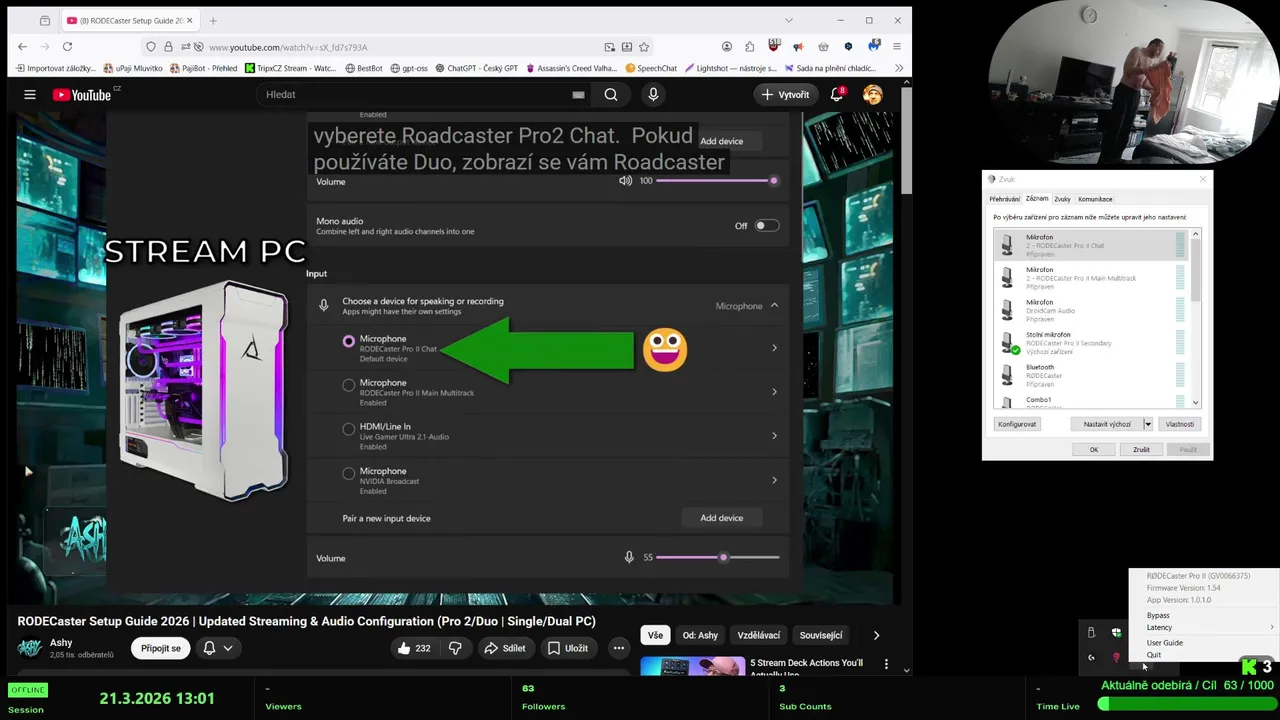Select Mikrofon RODECaster Pro II Main Multitrack

click(1091, 278)
